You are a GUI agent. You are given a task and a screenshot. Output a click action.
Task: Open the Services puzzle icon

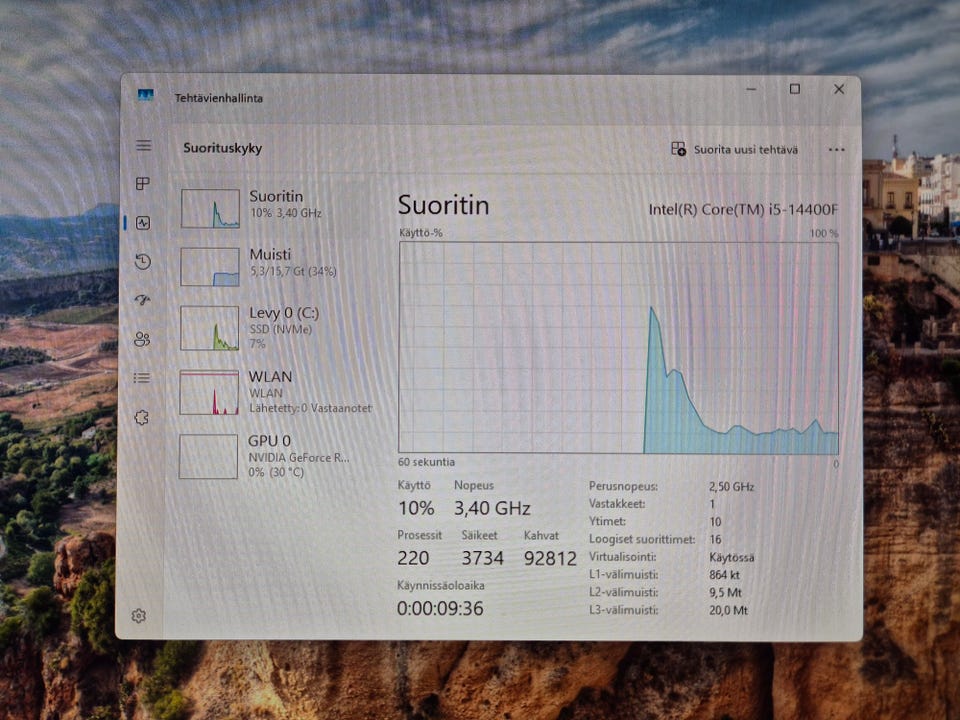141,418
